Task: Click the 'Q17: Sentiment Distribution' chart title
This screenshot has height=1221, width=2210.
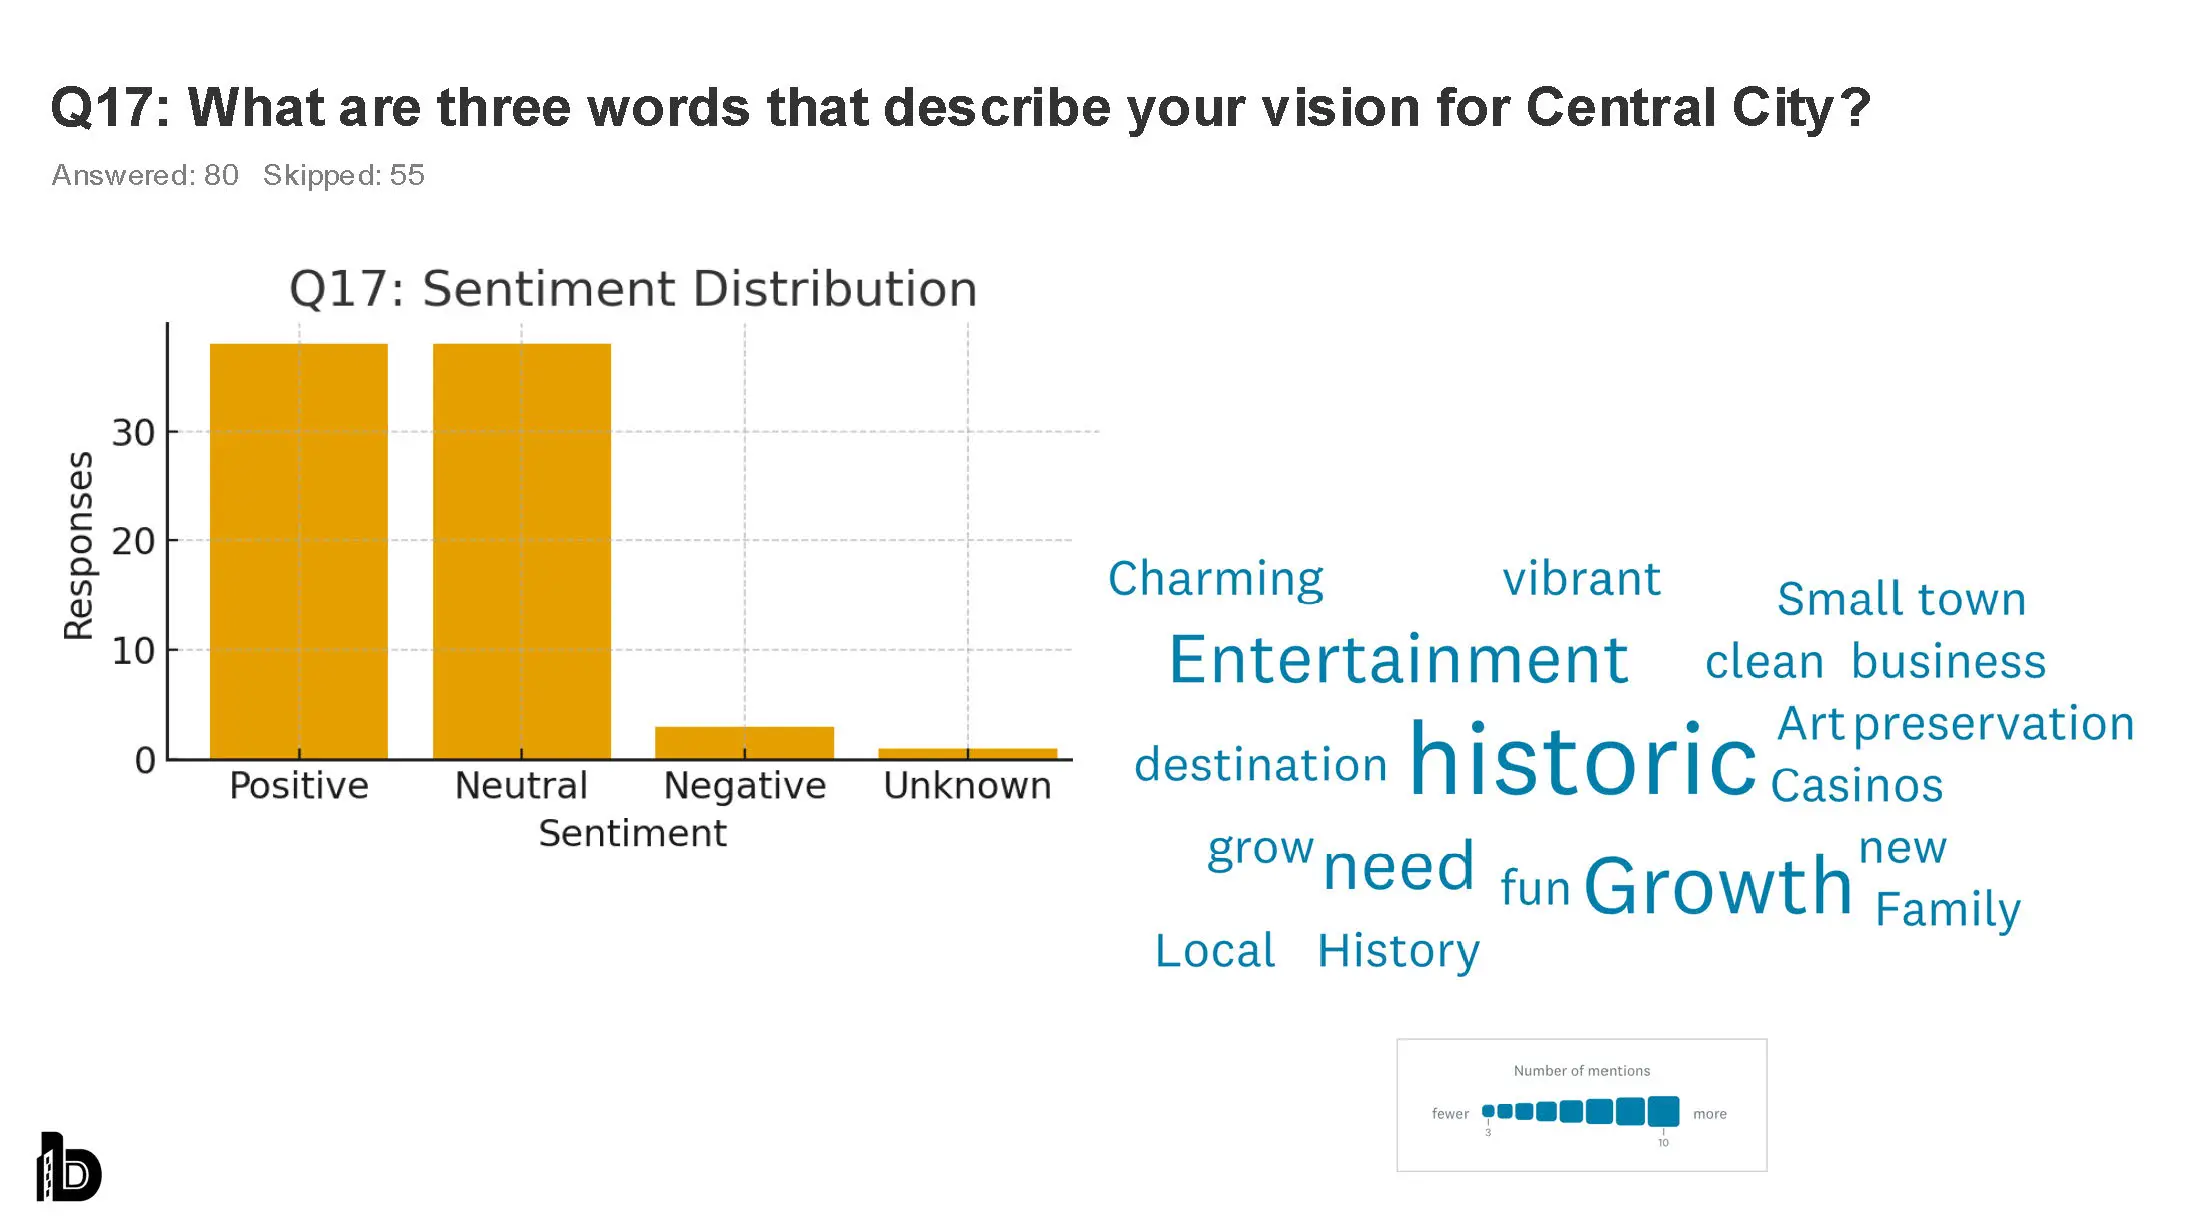Action: pos(633,289)
